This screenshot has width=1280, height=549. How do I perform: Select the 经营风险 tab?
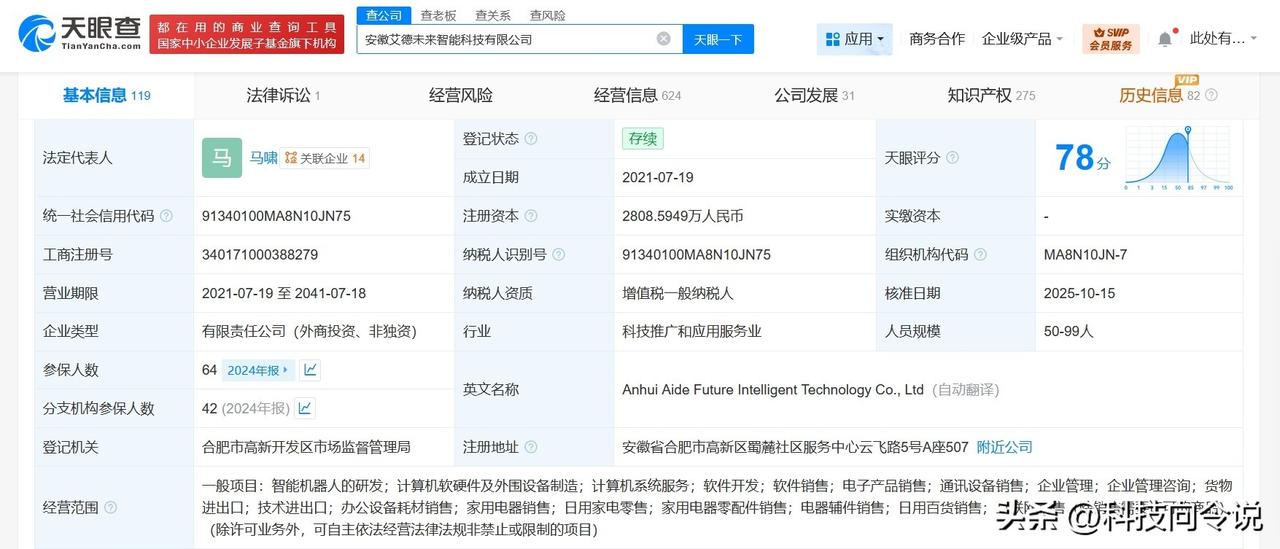[x=461, y=95]
